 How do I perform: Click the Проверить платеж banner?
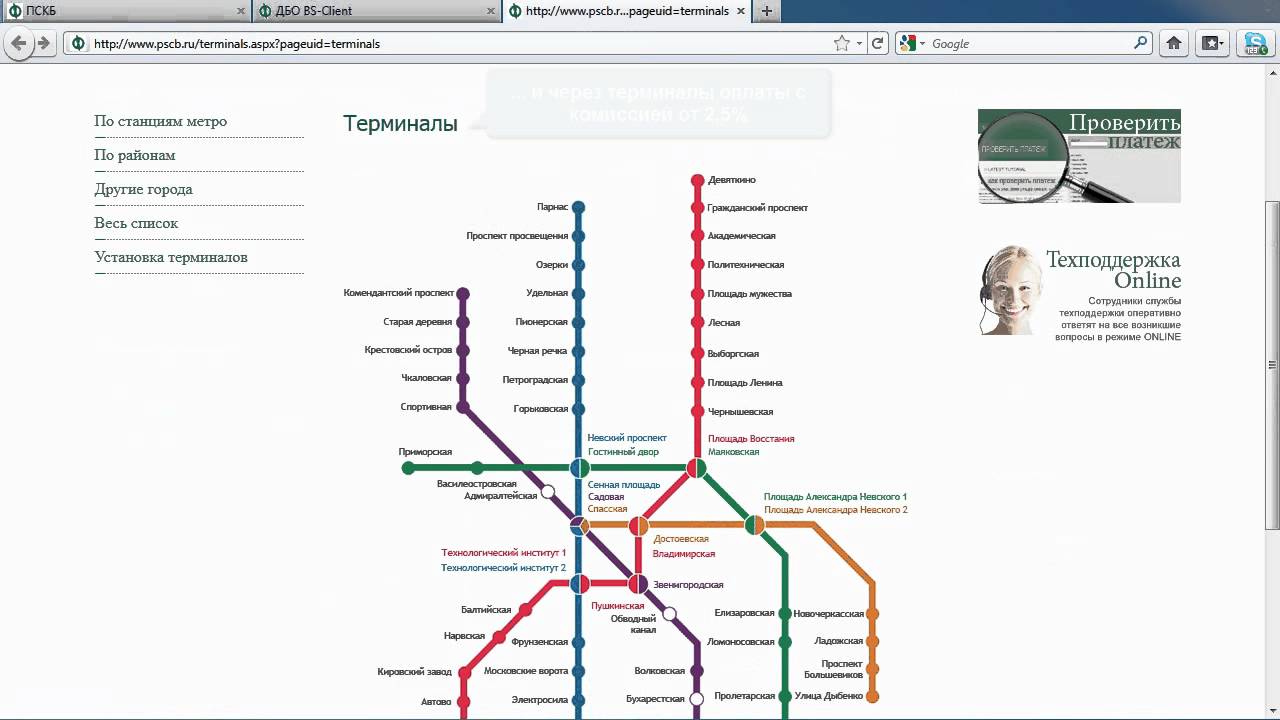point(1079,156)
